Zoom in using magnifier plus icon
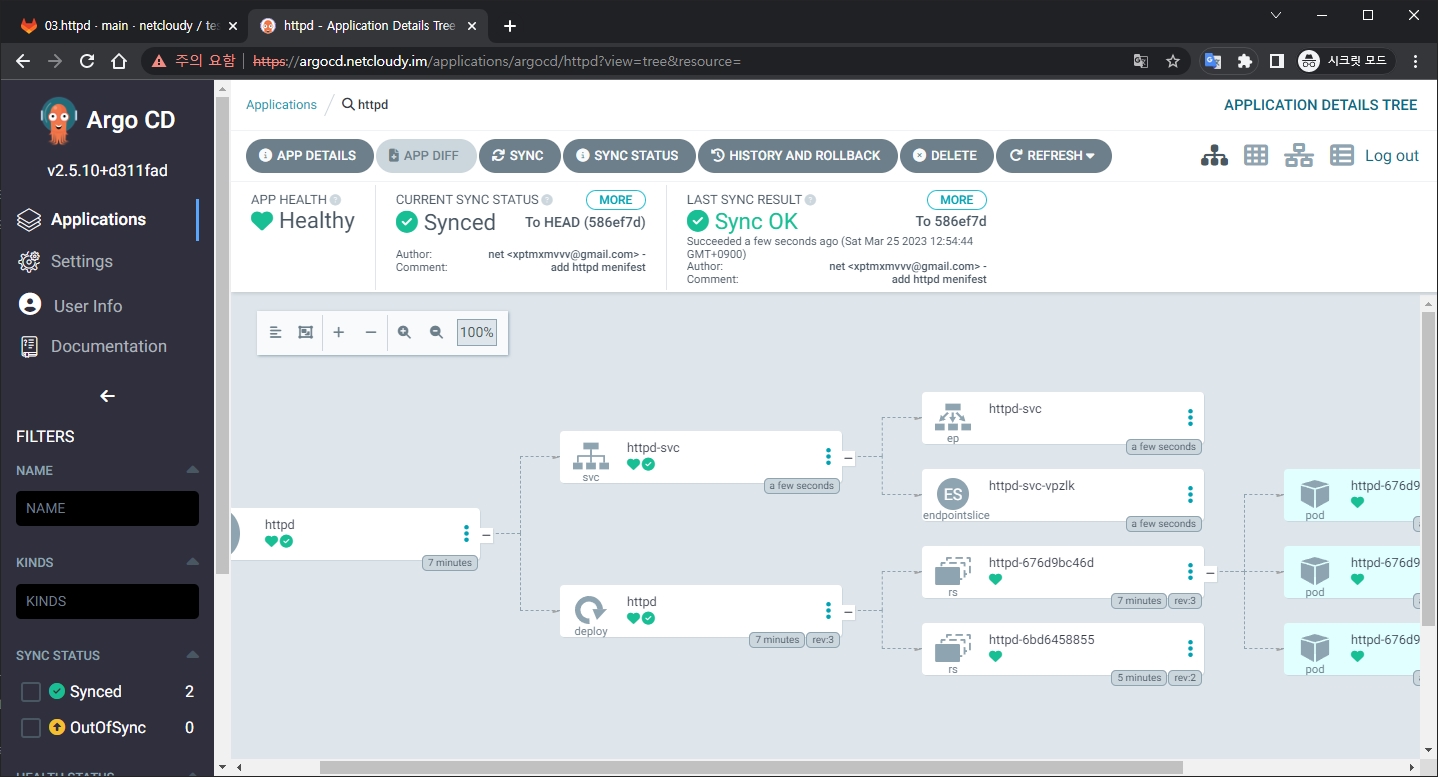 [x=404, y=332]
